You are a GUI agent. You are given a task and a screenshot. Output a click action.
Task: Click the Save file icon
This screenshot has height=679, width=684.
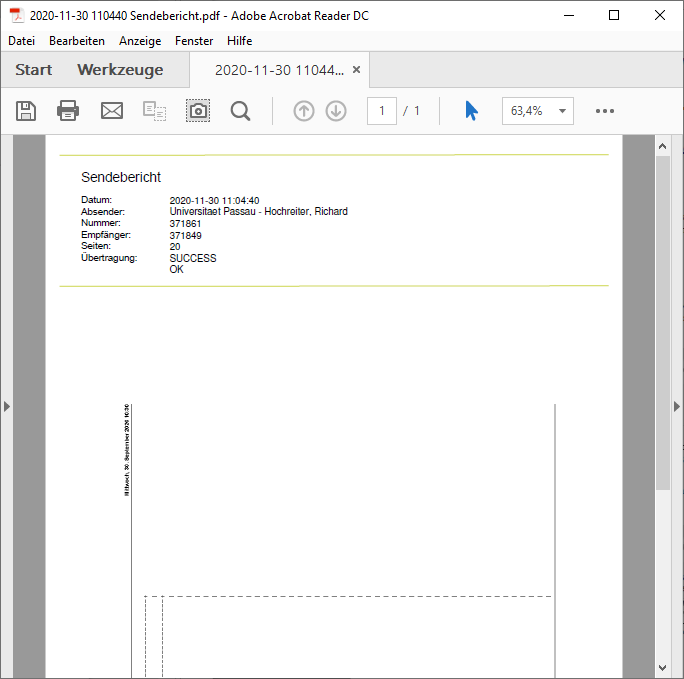coord(26,111)
